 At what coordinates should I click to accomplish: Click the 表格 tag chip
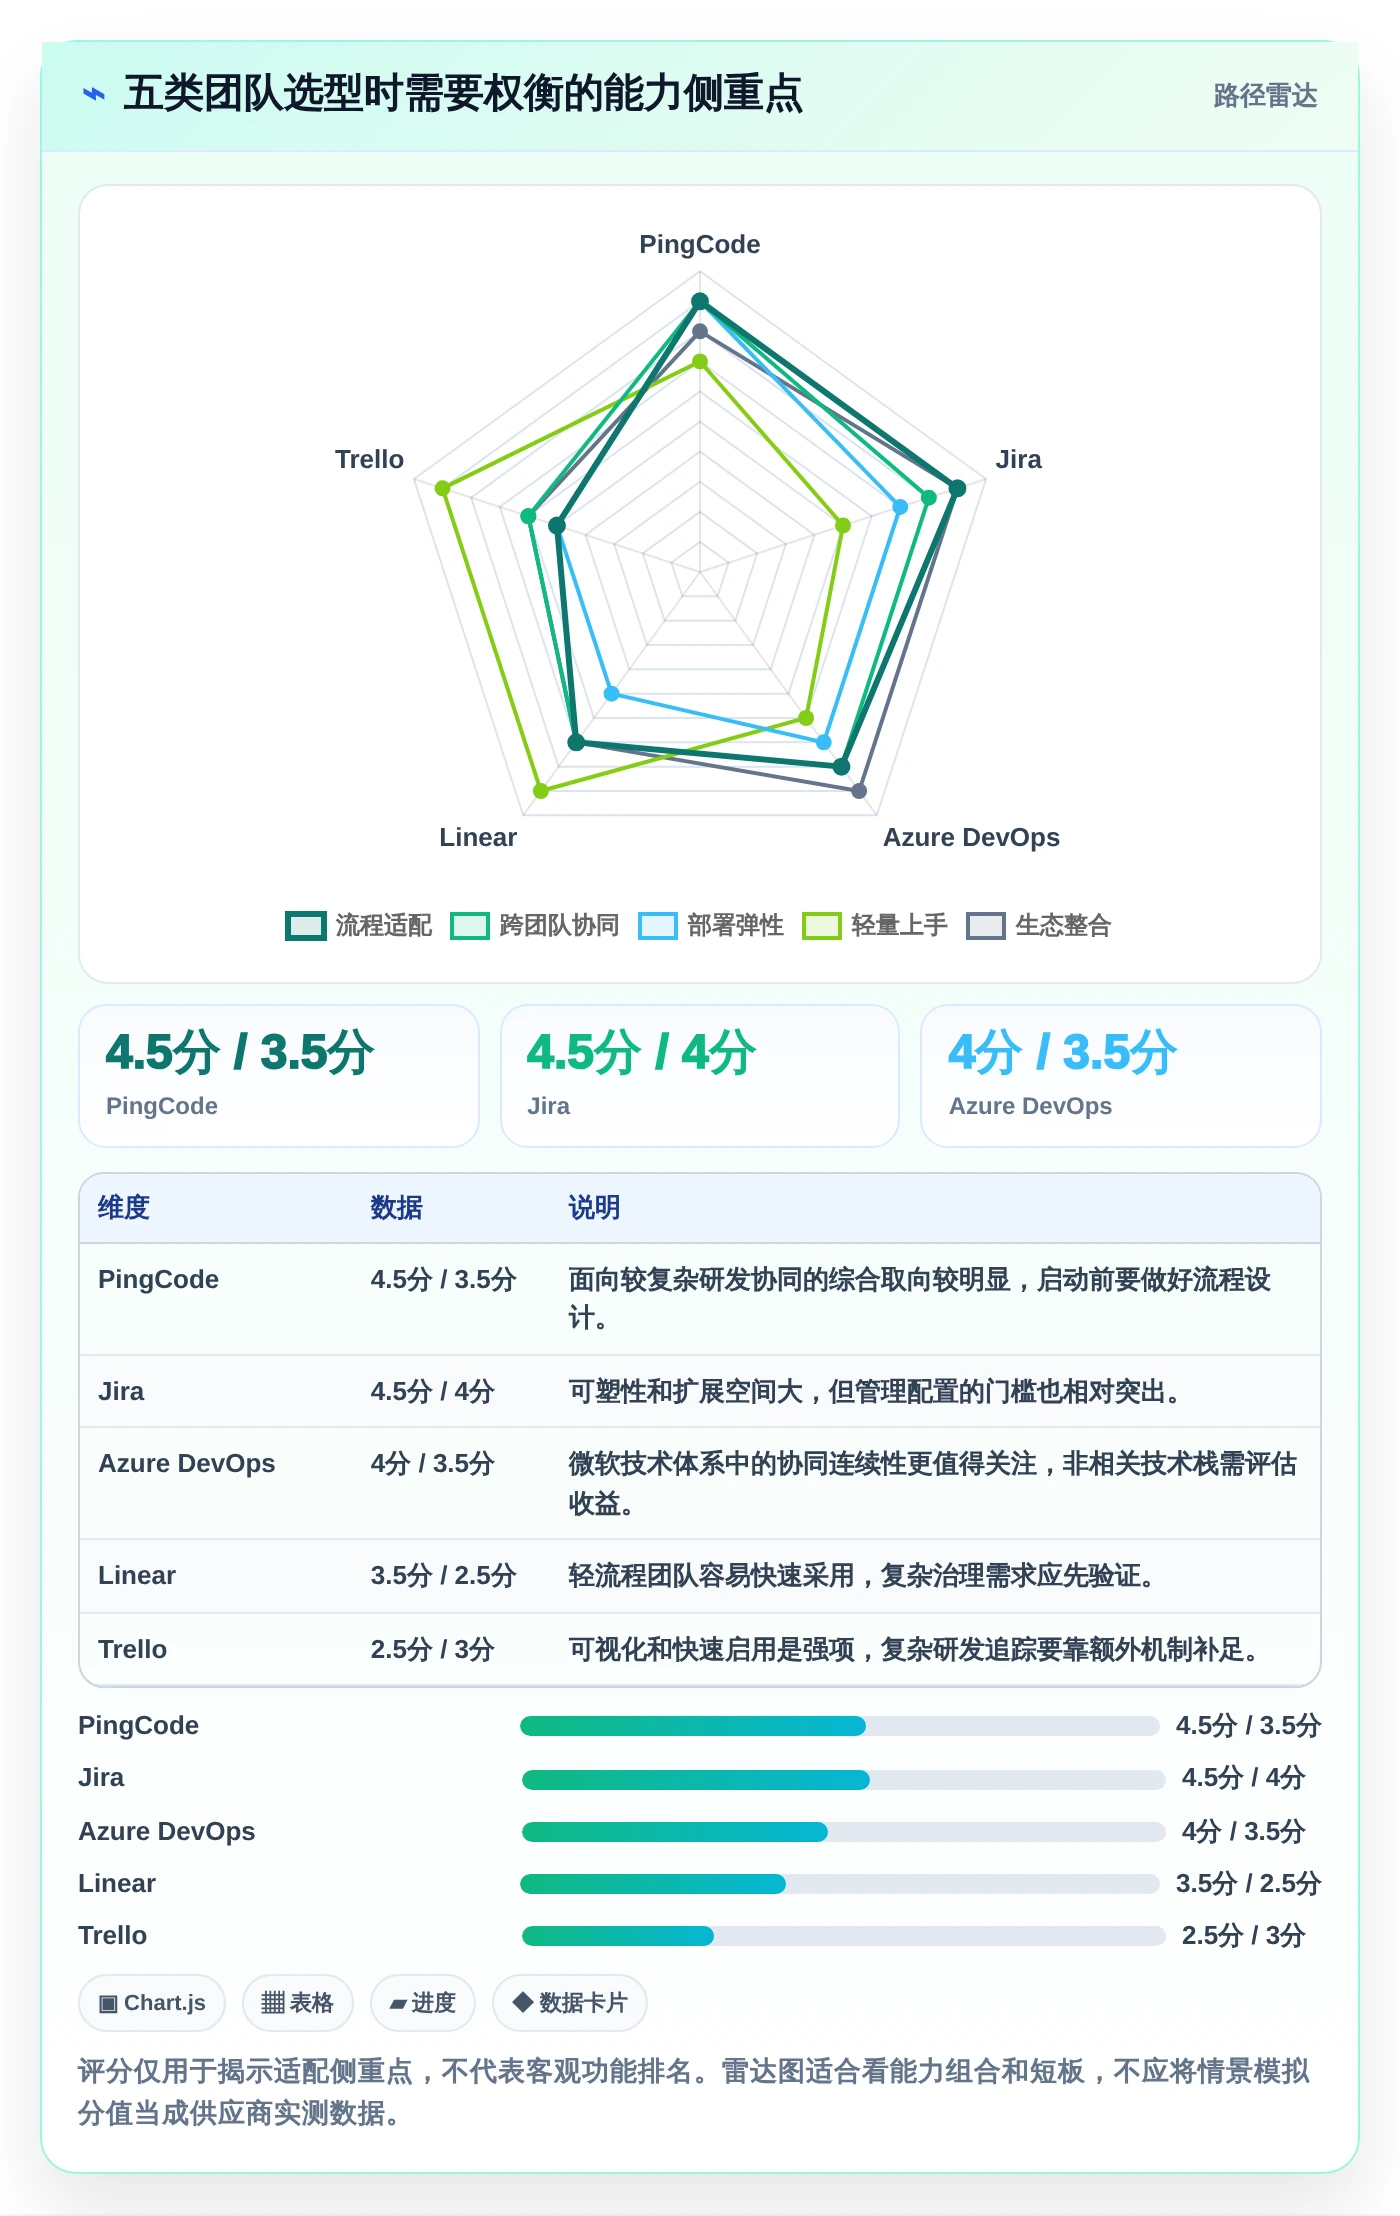coord(298,2003)
